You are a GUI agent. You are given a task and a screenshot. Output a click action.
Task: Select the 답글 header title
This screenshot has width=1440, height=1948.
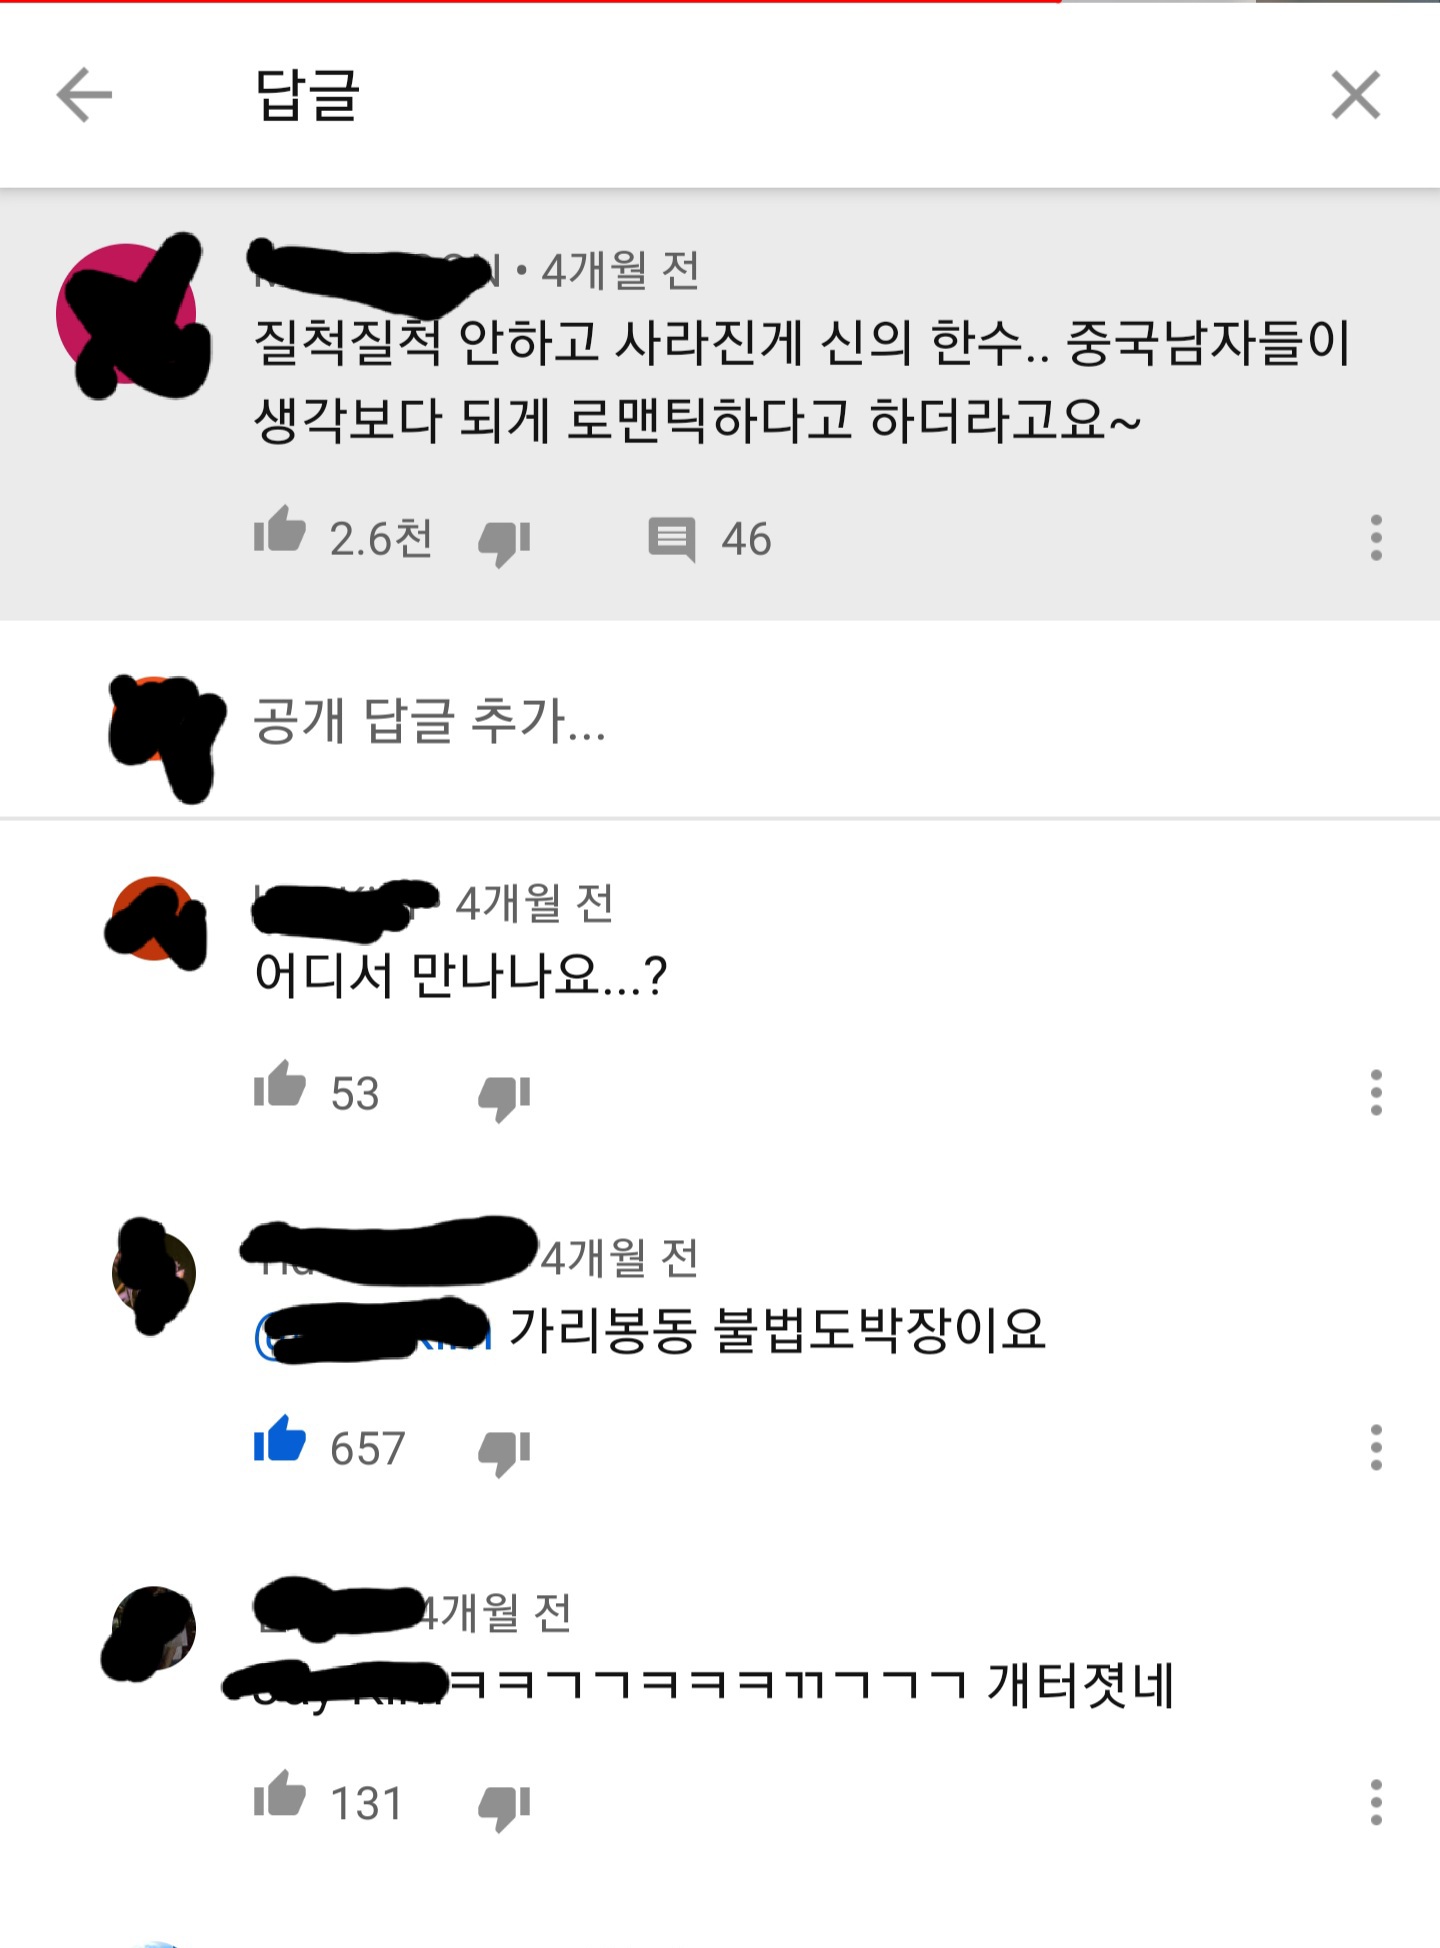click(x=307, y=95)
